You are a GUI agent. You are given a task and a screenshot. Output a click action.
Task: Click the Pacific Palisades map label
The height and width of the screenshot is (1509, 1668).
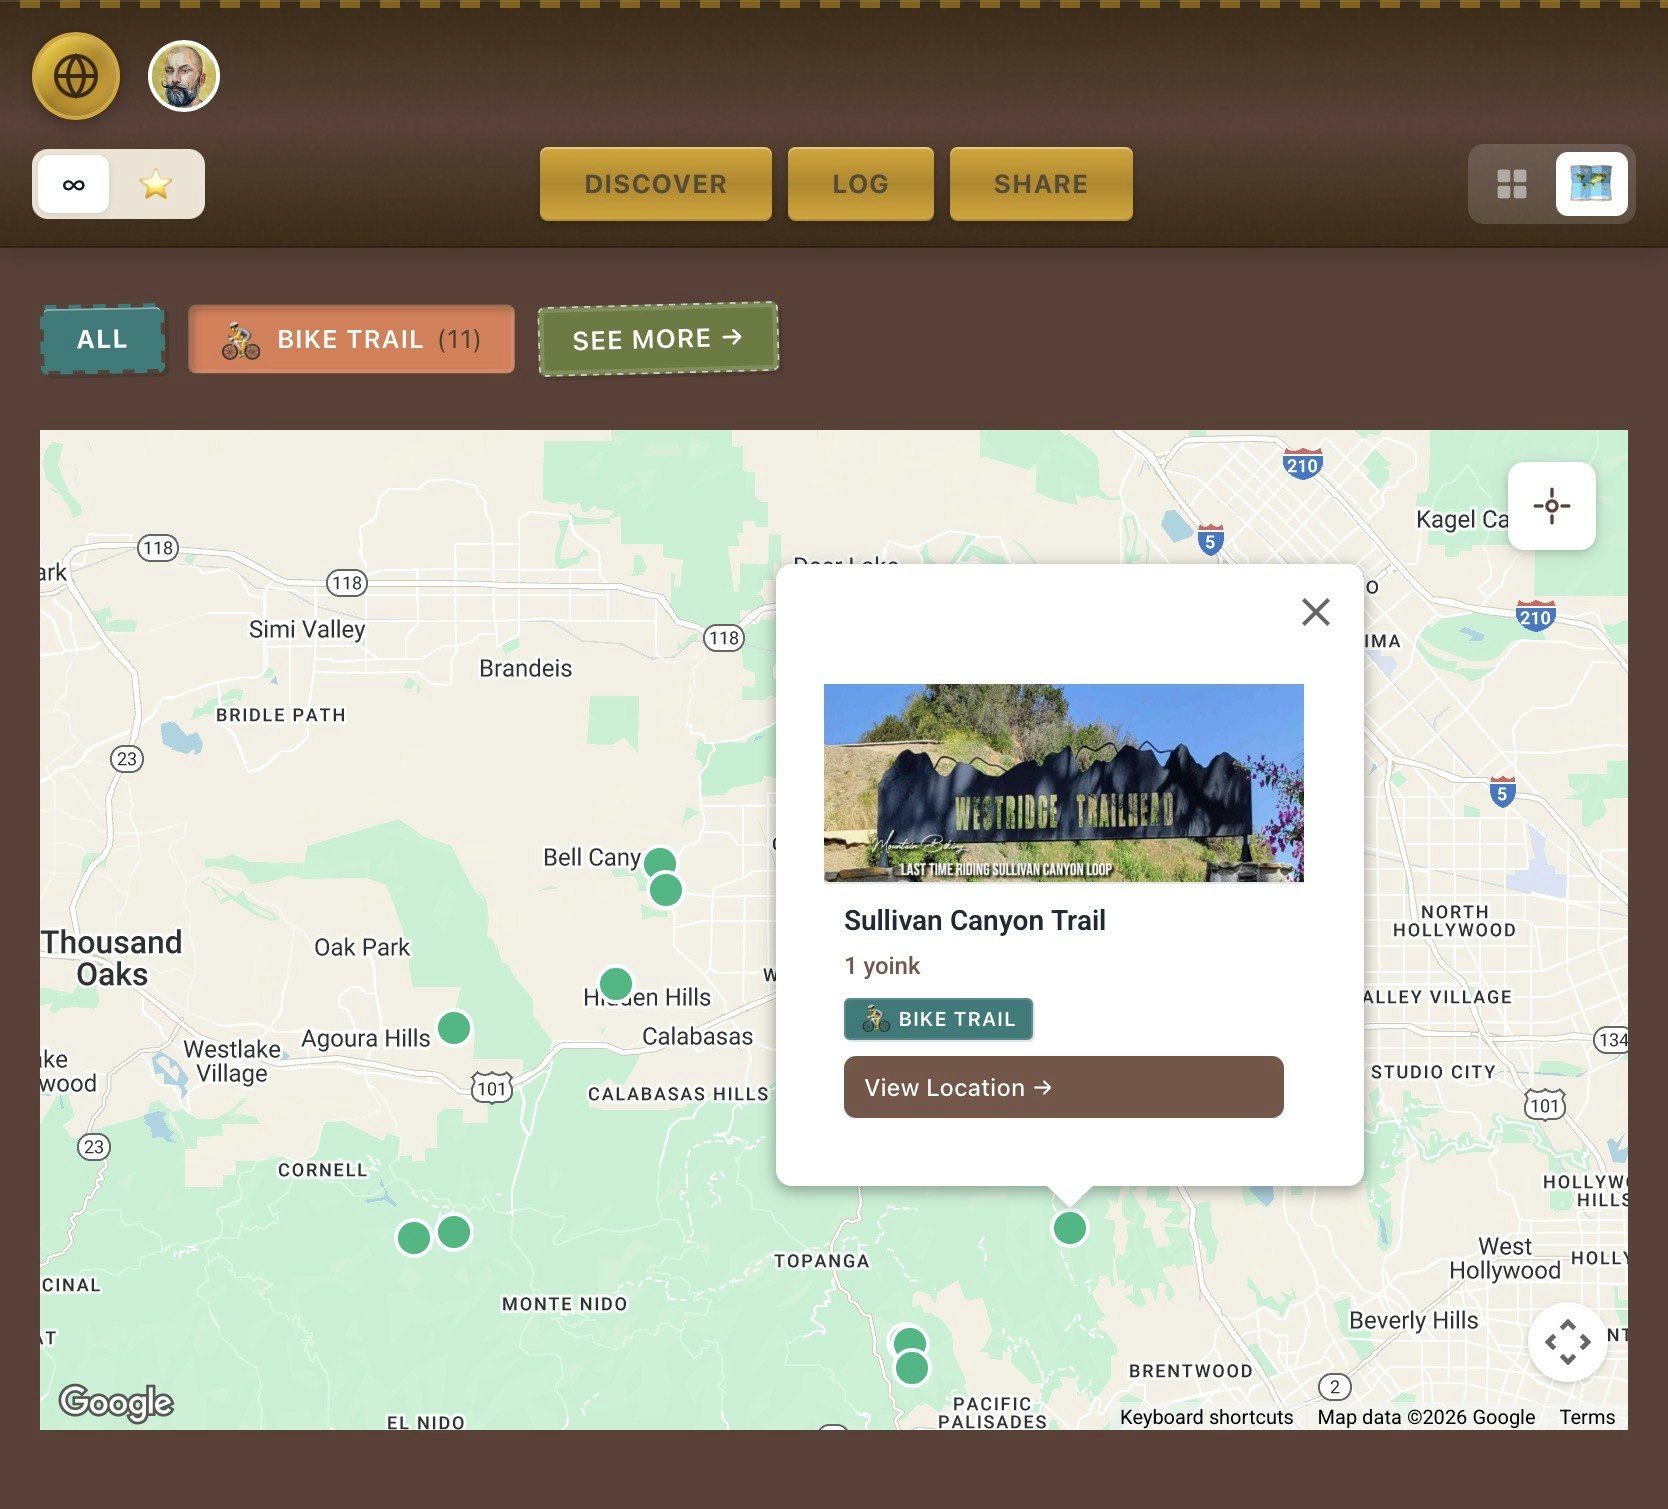(x=993, y=1413)
